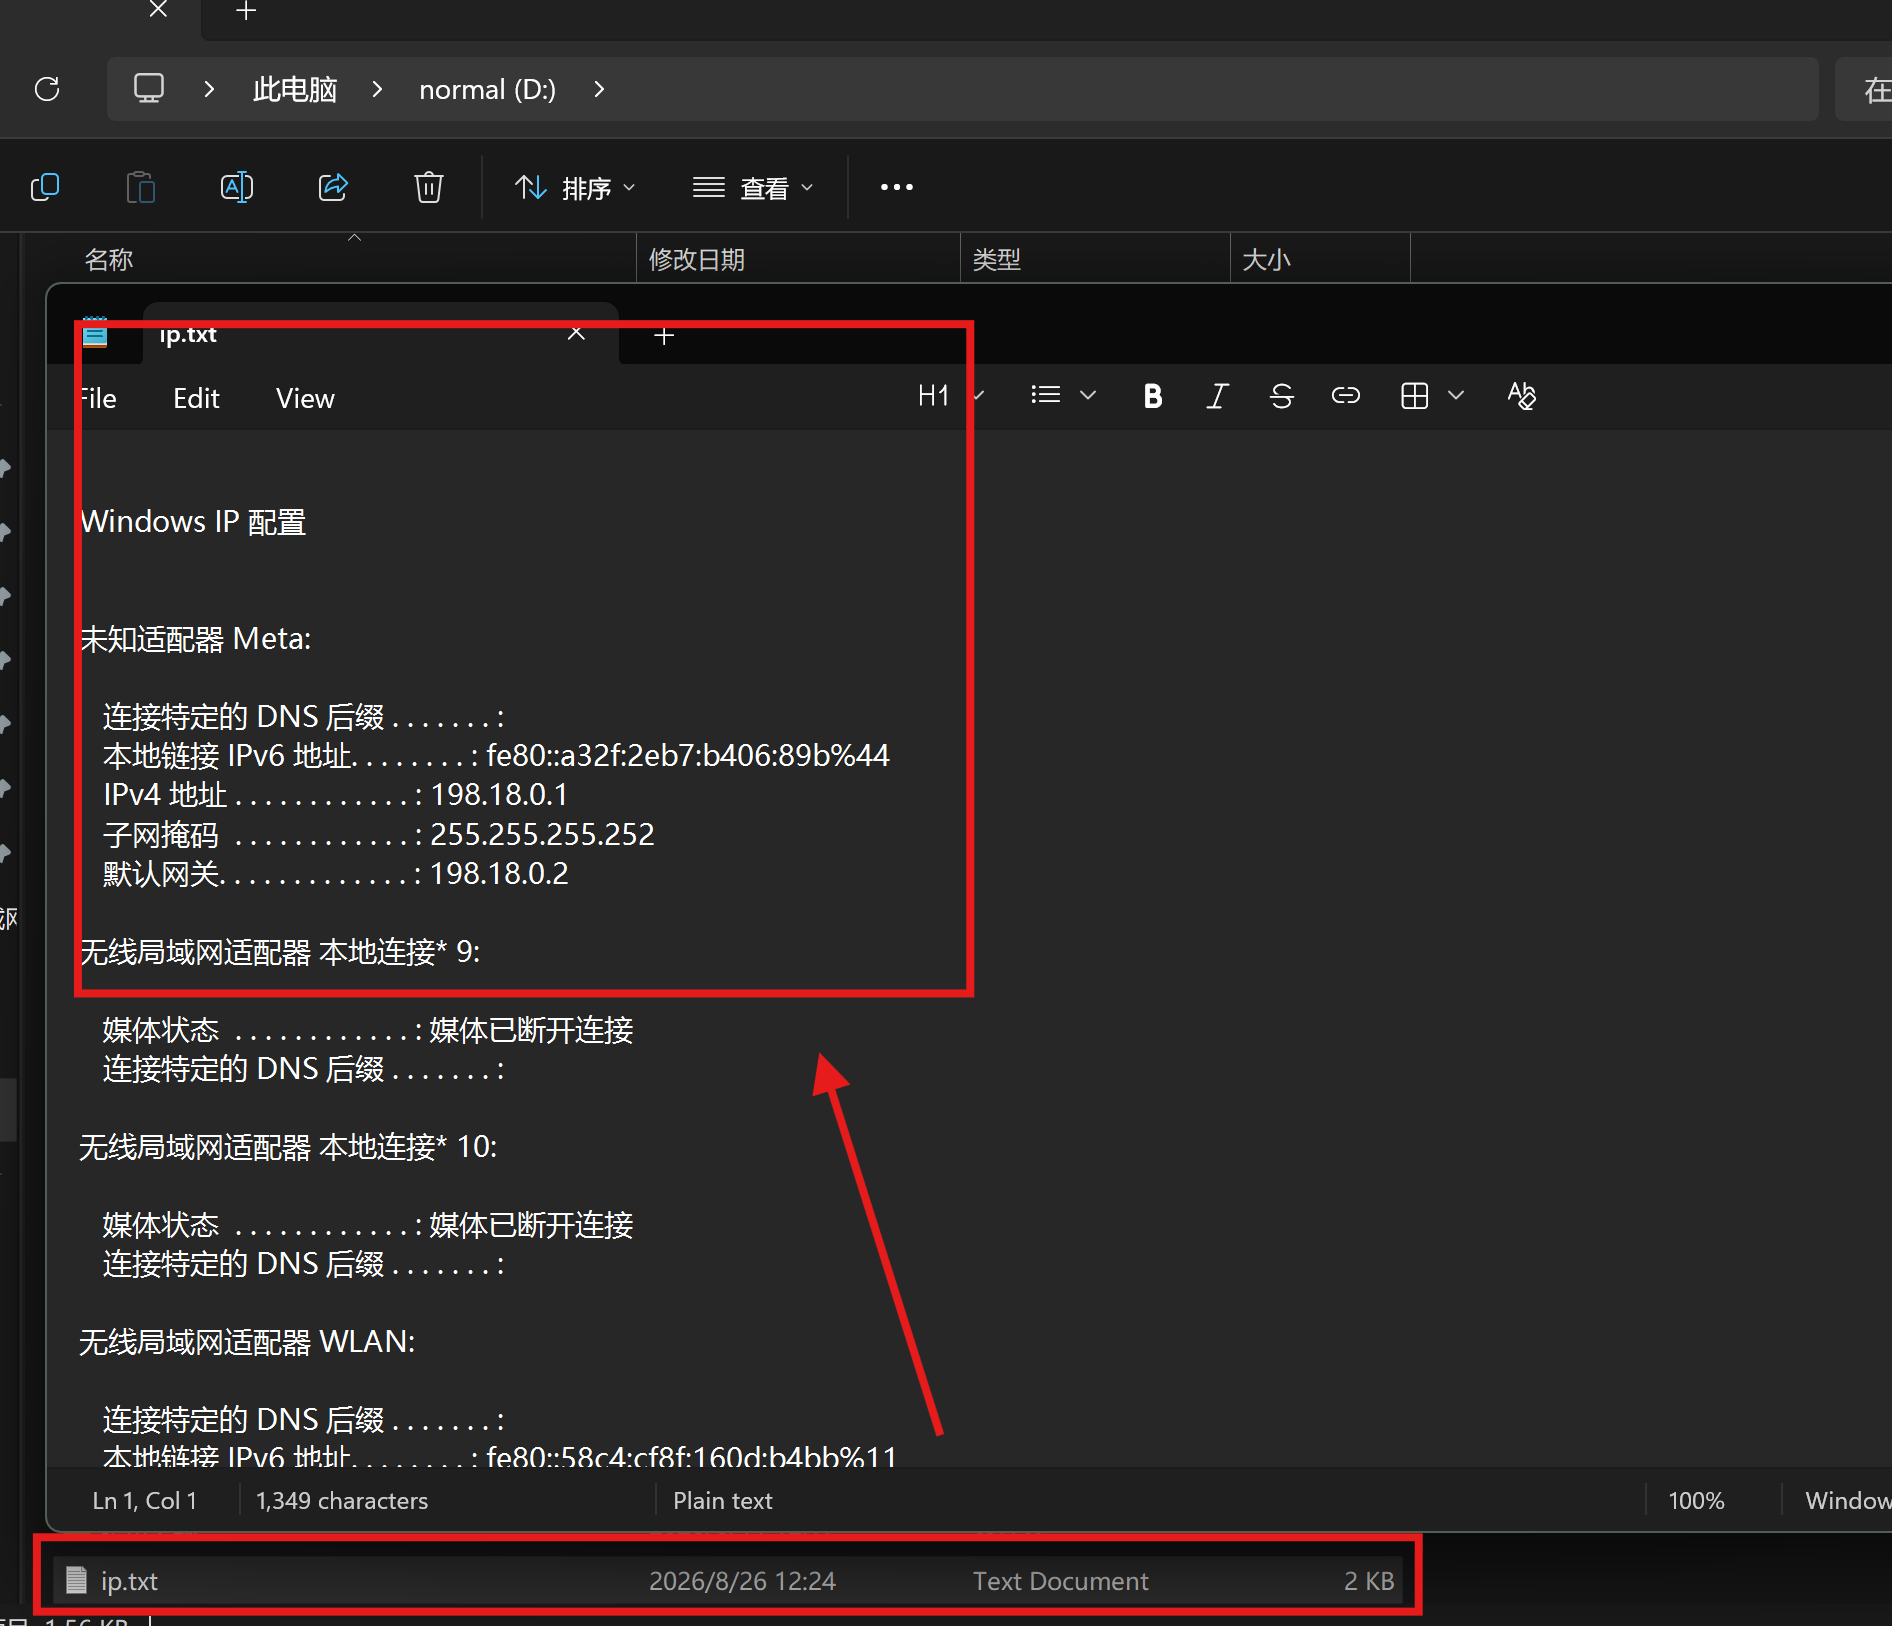Click the Plain text status entry
The width and height of the screenshot is (1892, 1626).
click(722, 1500)
